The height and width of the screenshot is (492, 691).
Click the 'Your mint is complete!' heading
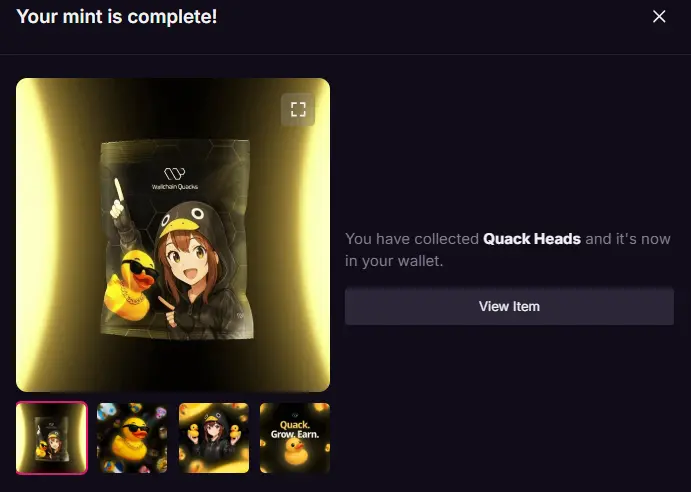point(117,17)
